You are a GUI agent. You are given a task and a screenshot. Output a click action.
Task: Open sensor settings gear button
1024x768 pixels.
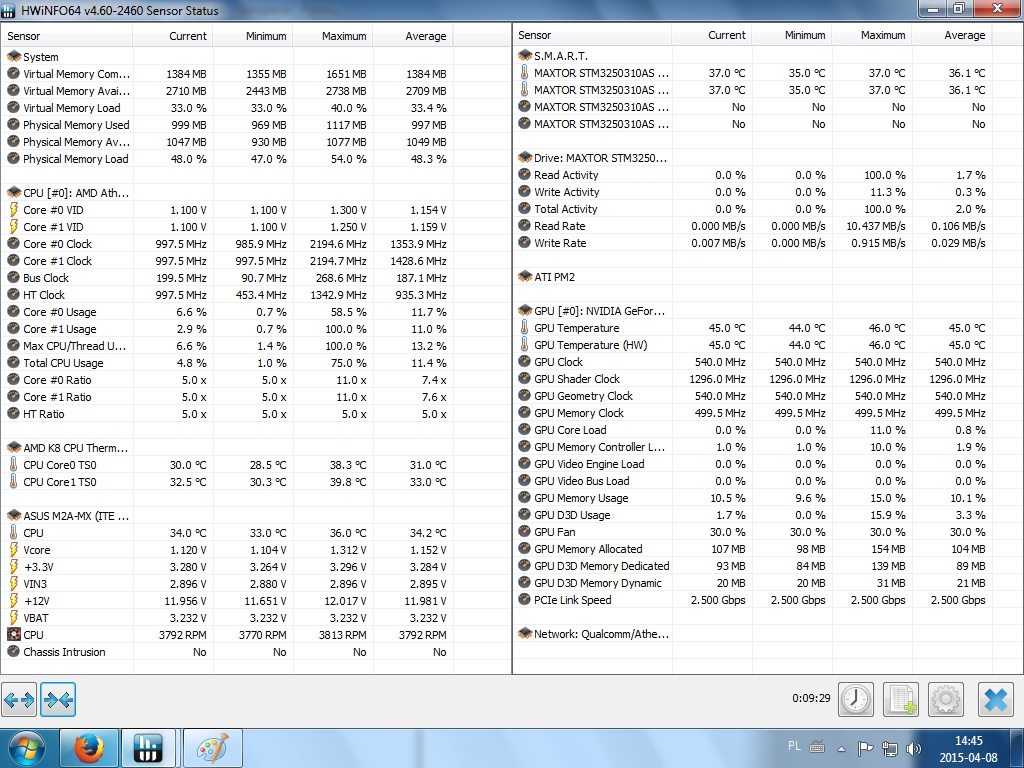(946, 699)
